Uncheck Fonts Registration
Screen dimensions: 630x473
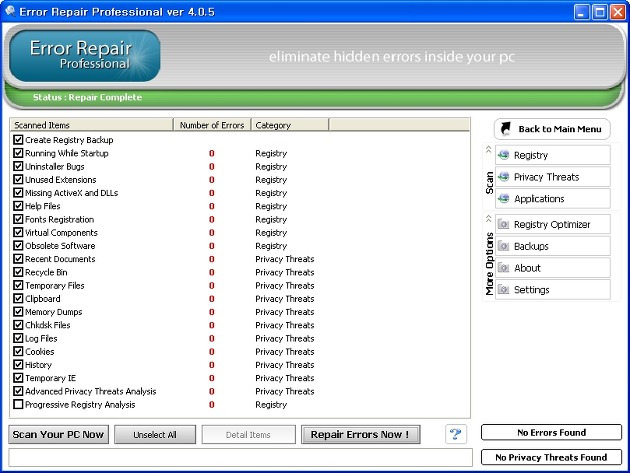(x=18, y=219)
